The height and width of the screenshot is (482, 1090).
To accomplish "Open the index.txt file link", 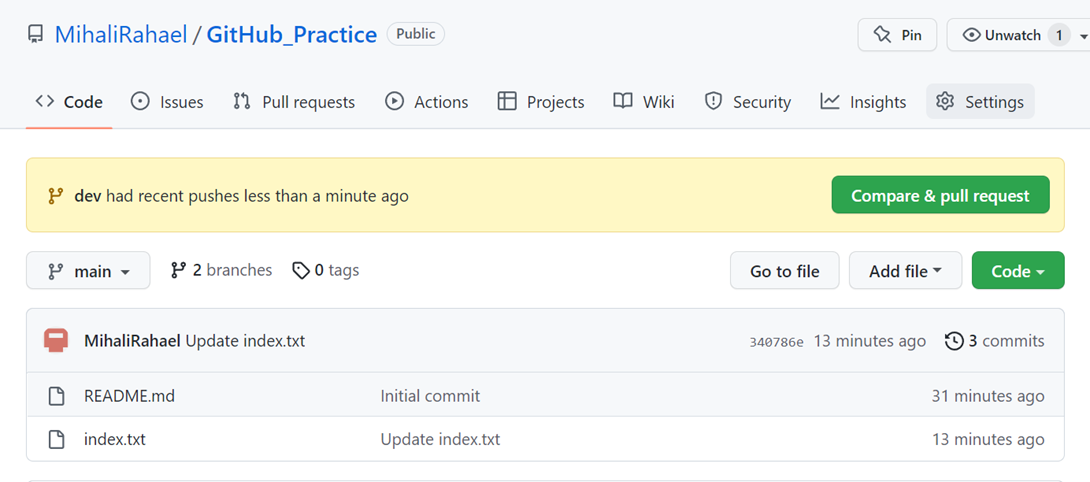I will click(x=115, y=439).
